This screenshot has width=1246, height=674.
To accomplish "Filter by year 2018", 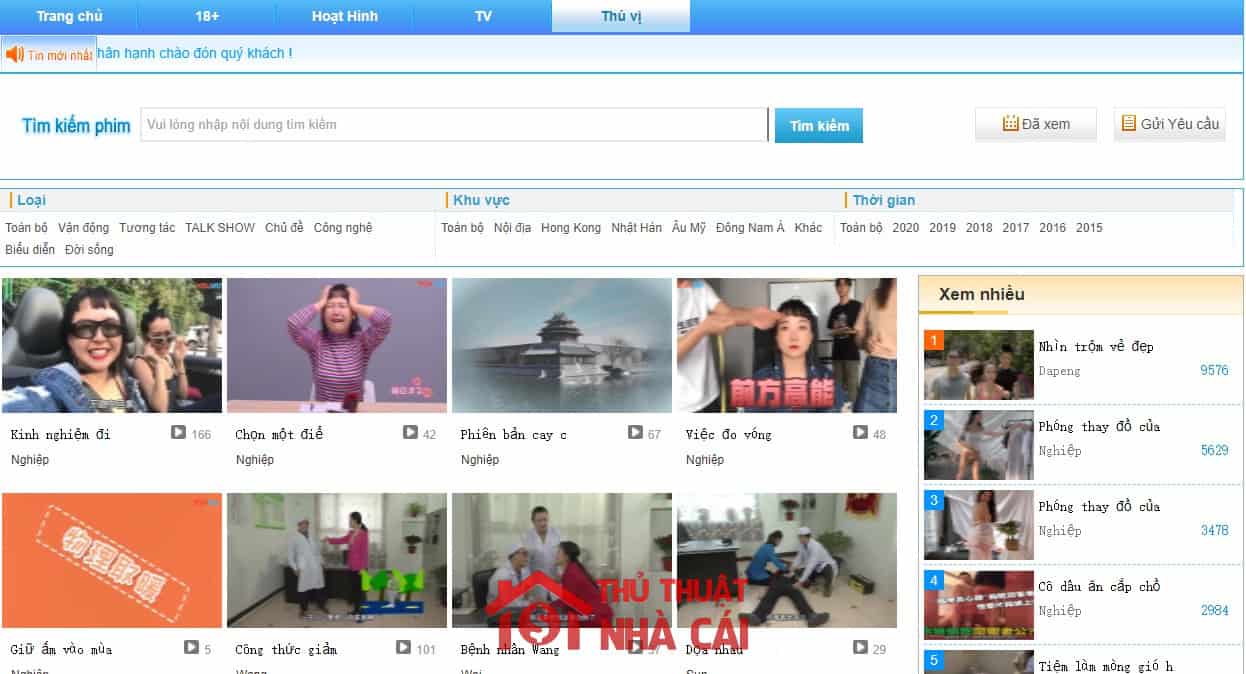I will click(x=979, y=228).
